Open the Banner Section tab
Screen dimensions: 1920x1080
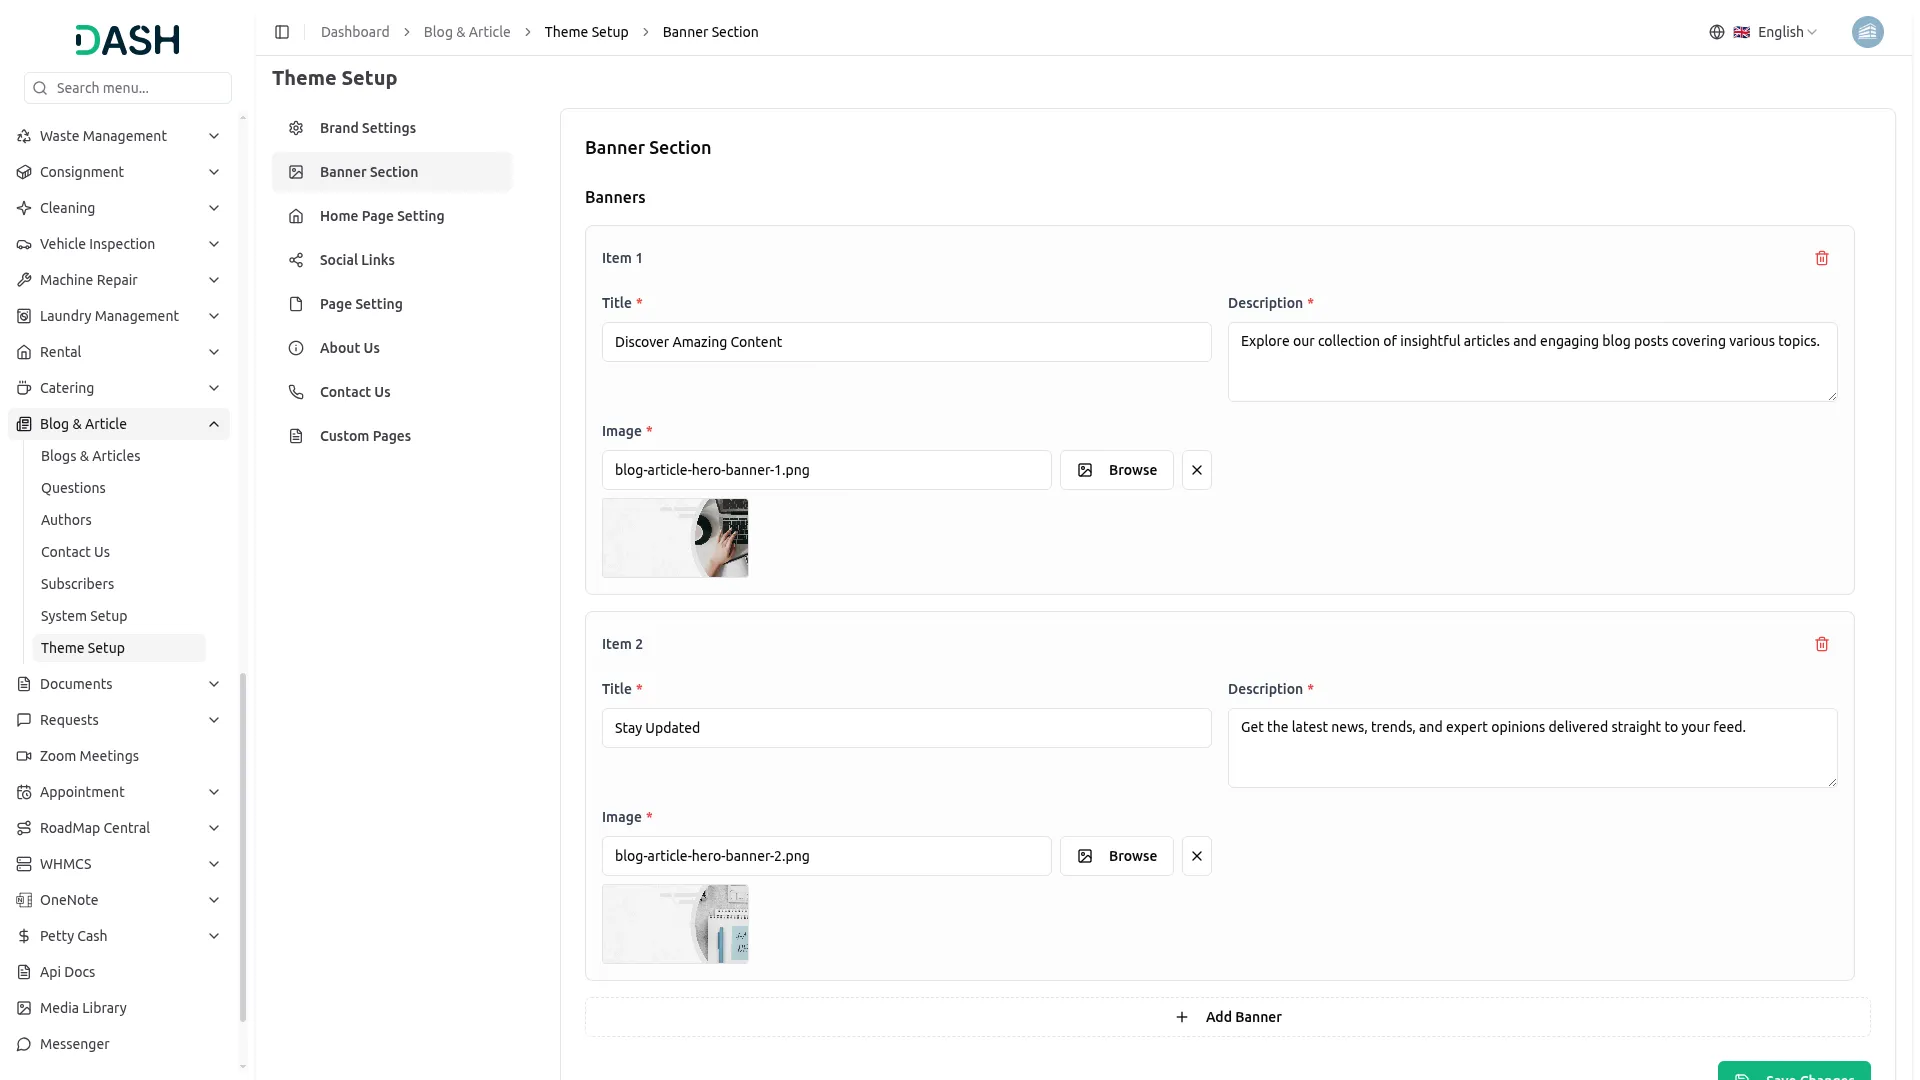[392, 172]
